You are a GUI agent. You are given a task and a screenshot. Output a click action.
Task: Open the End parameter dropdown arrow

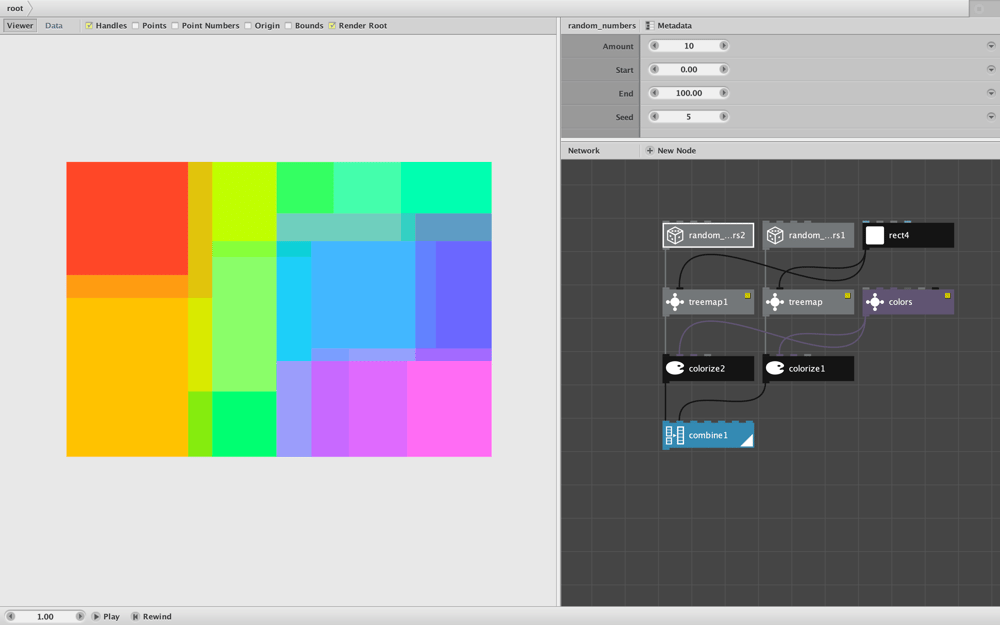point(990,93)
